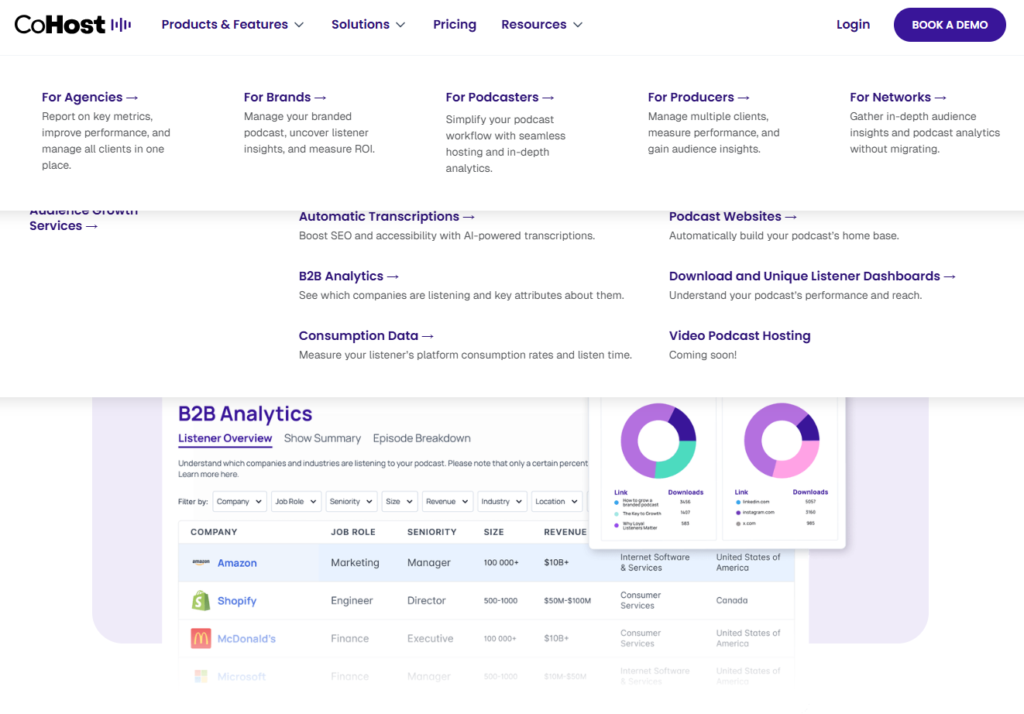This screenshot has height=714, width=1024.
Task: Switch to the Show Summary tab
Action: [x=322, y=438]
